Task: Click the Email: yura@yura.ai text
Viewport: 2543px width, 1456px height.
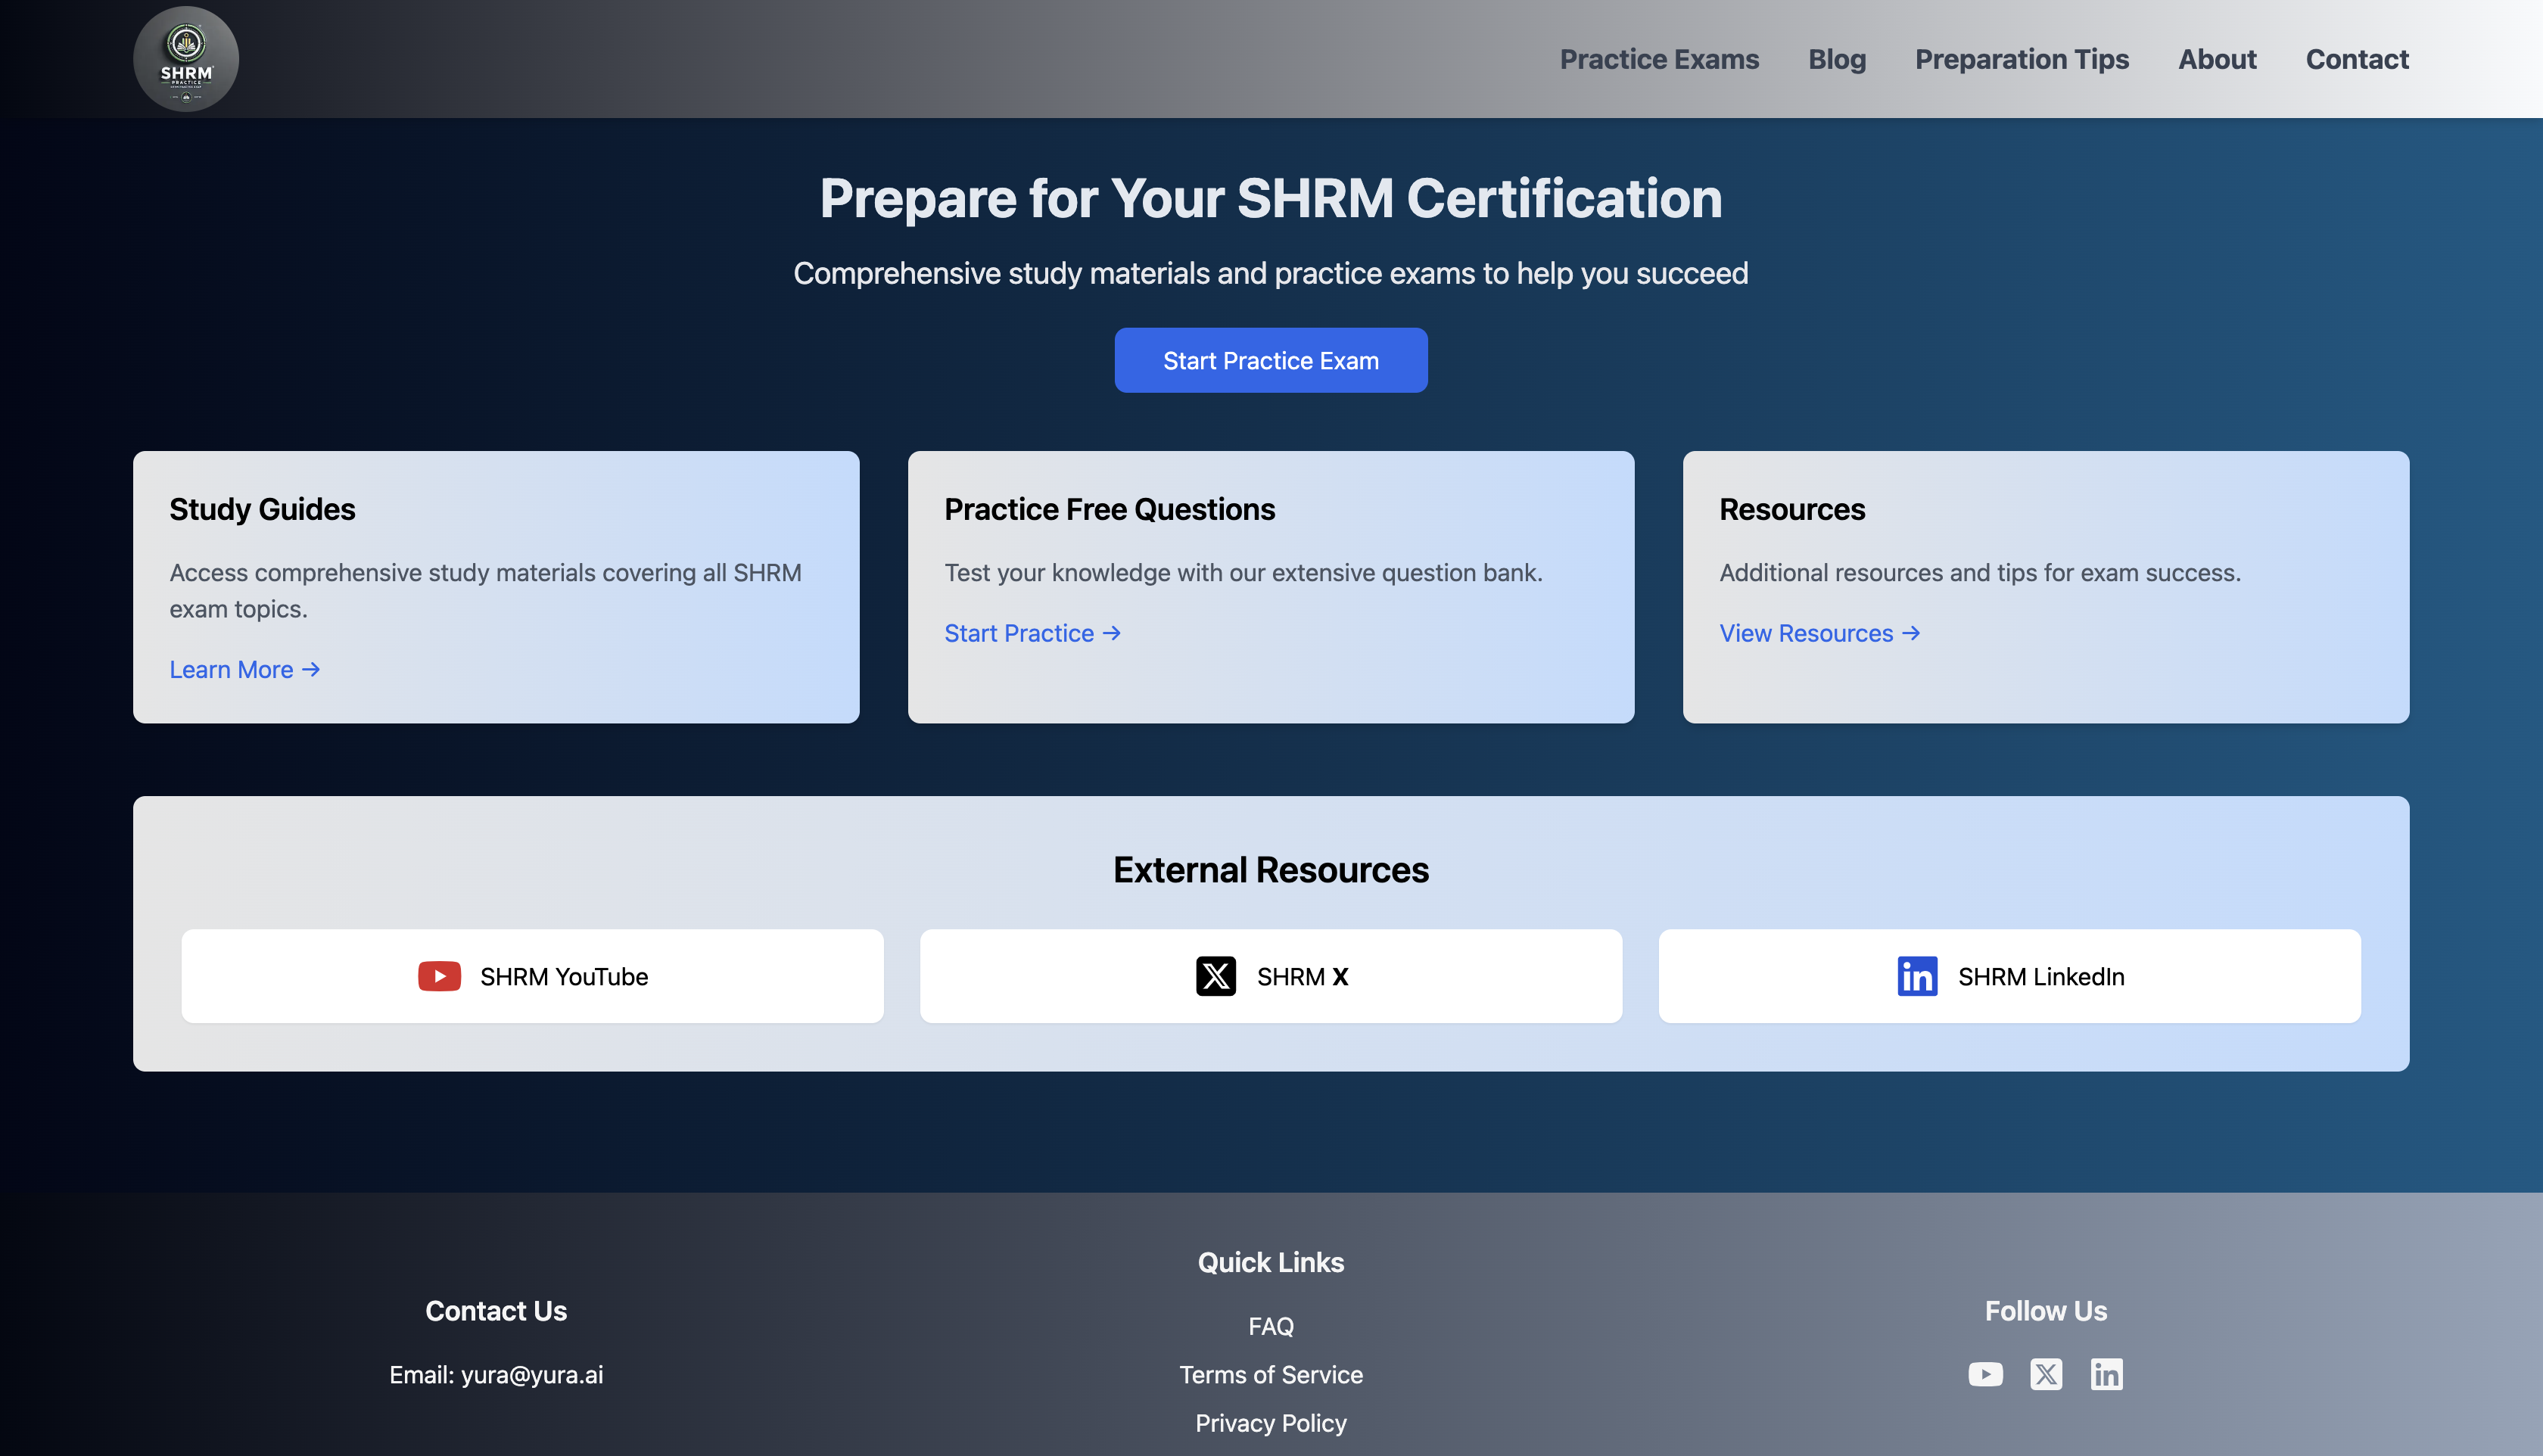Action: pos(496,1374)
